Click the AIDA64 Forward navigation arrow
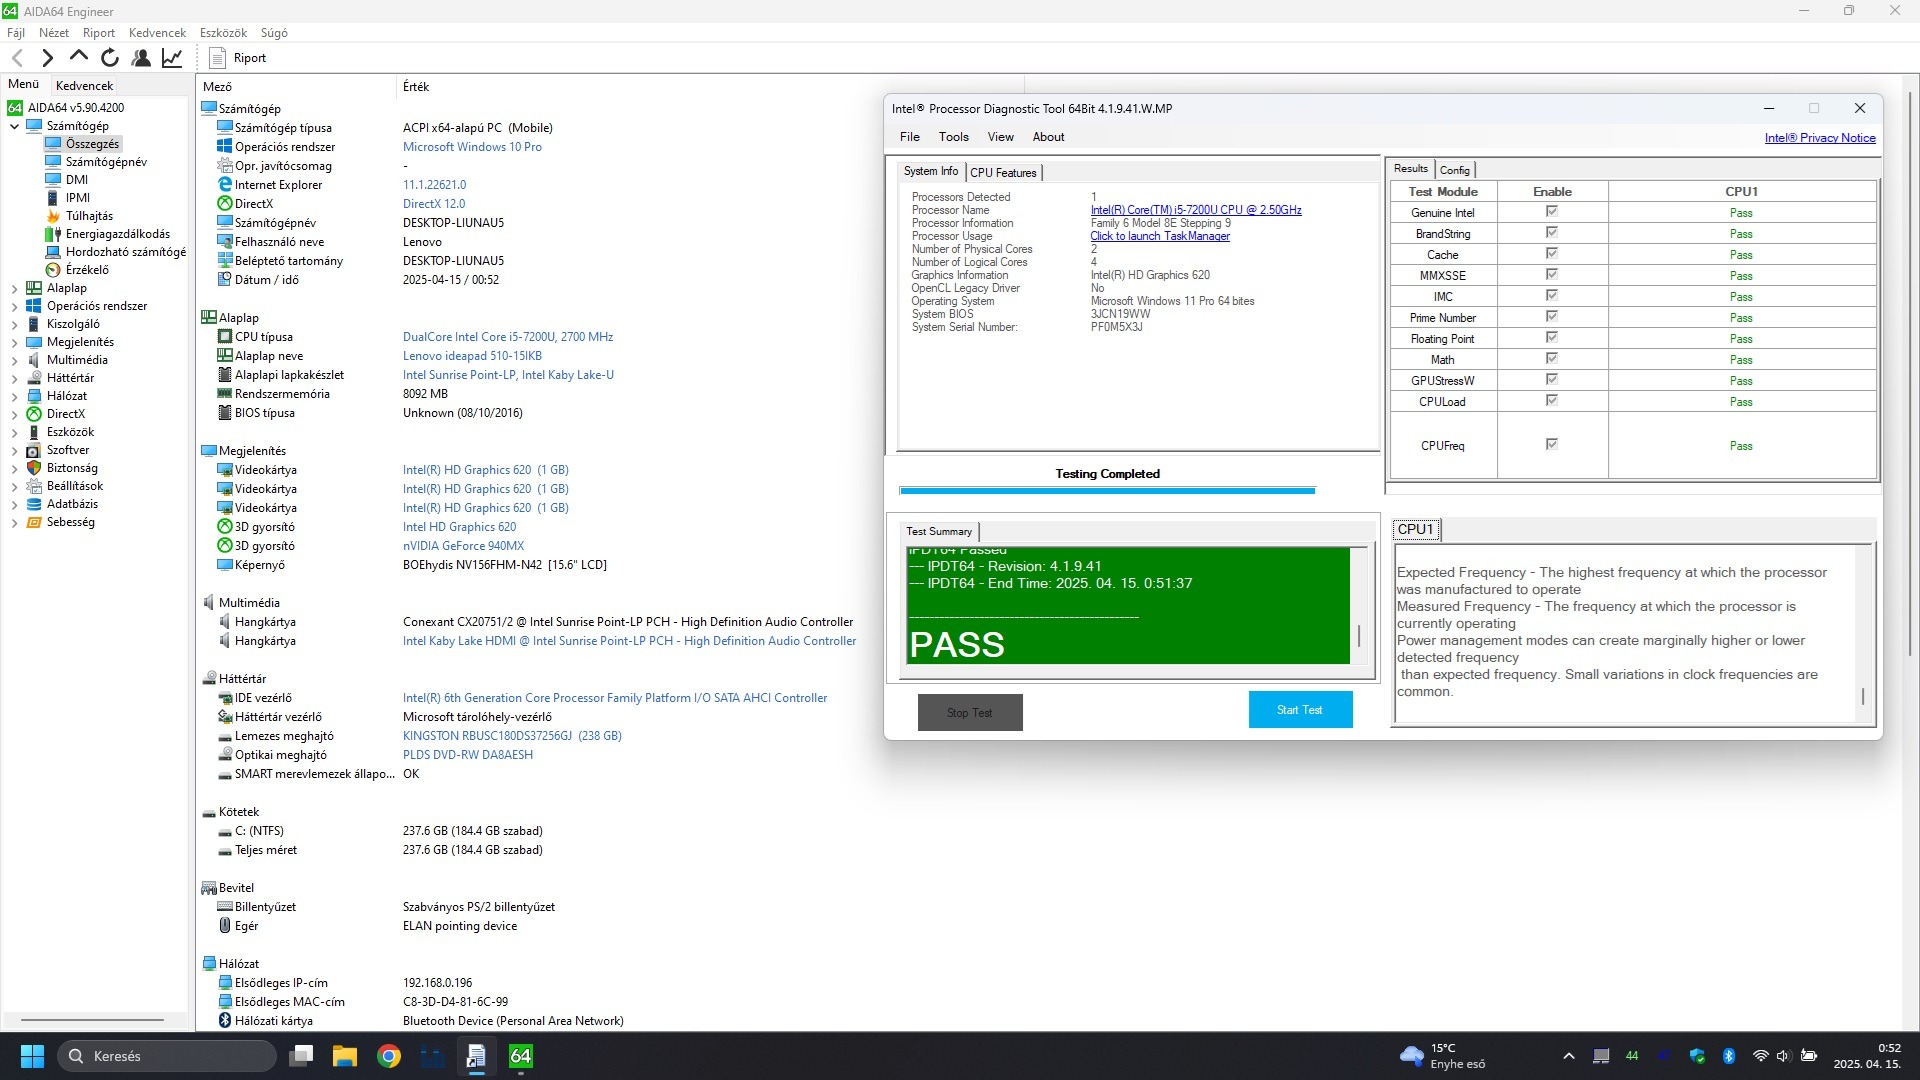The image size is (1920, 1080). click(47, 58)
